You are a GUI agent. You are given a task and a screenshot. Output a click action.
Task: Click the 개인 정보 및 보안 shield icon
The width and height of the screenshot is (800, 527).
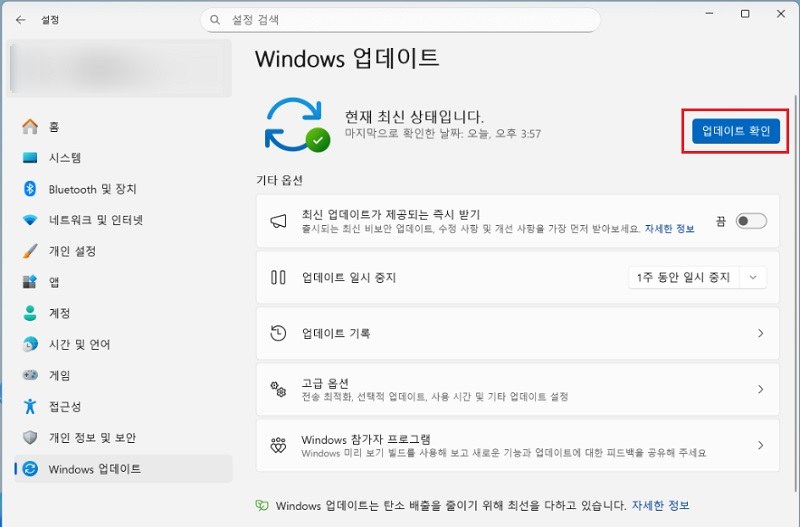(x=30, y=438)
